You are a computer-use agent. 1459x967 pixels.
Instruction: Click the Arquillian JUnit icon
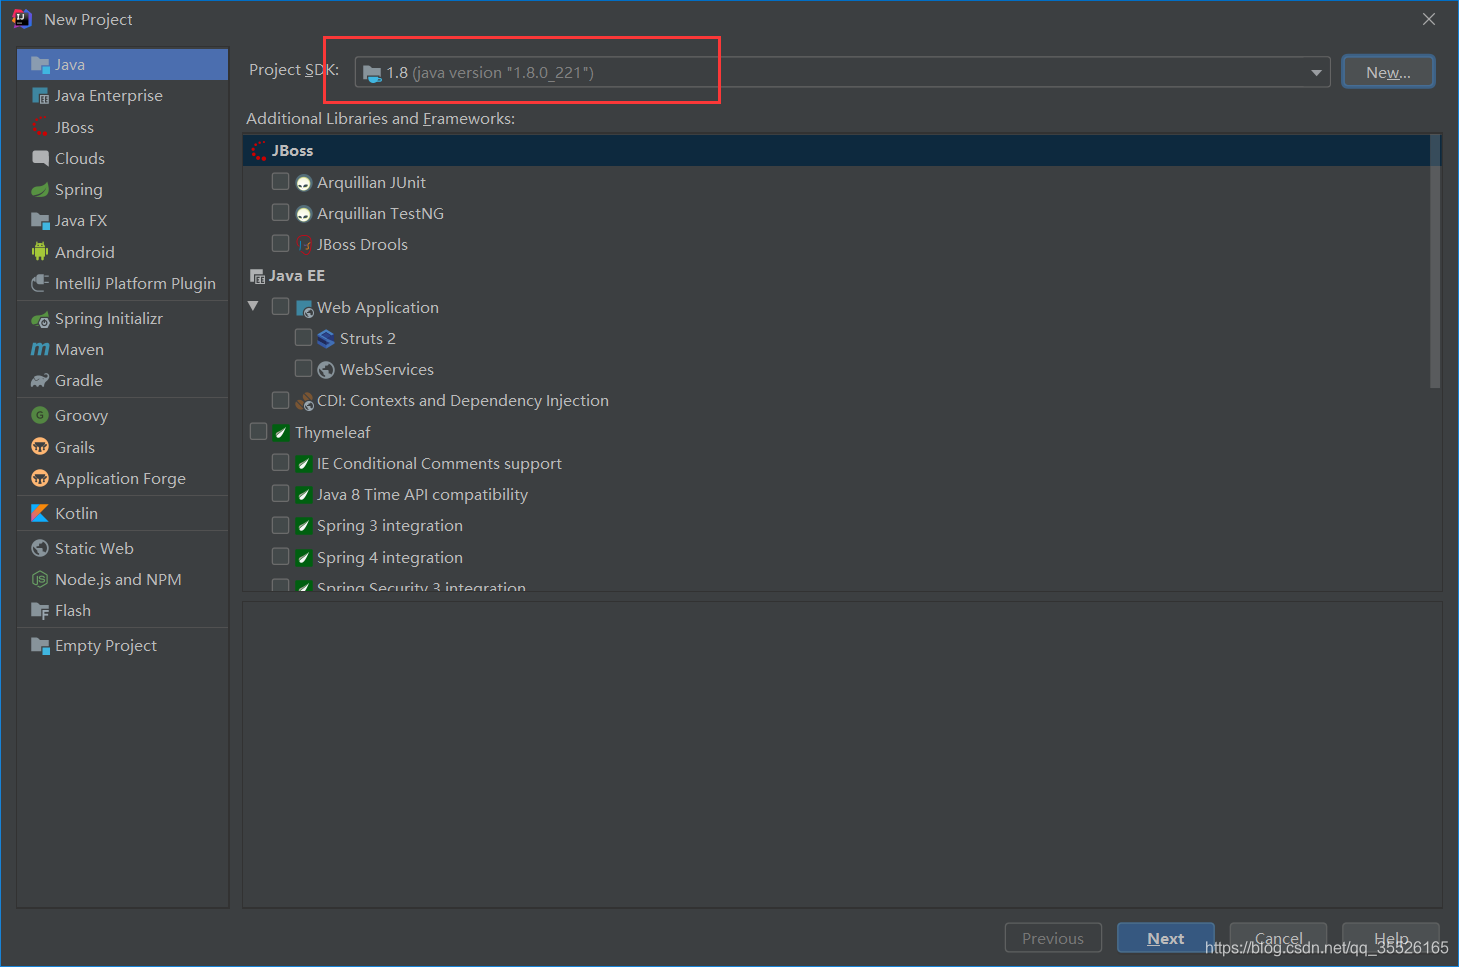click(x=304, y=183)
